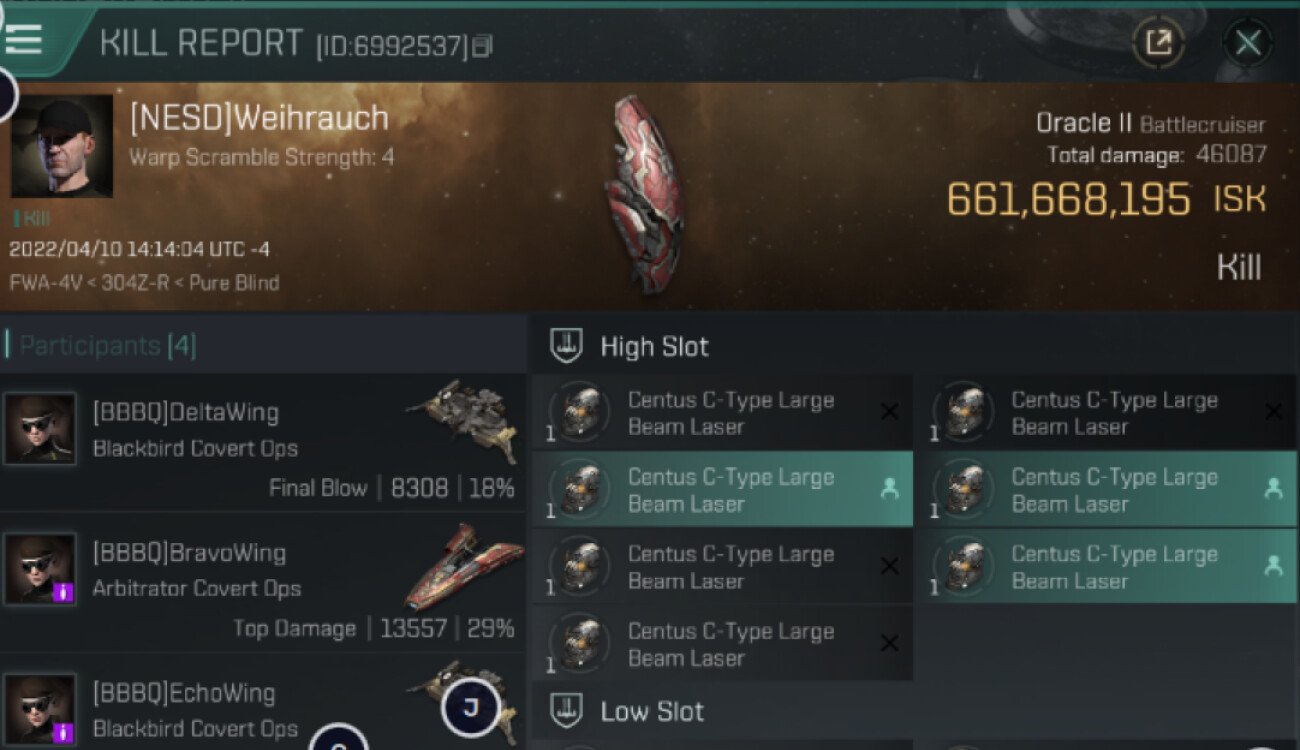
Task: Open DeltaWing's pilot portrait
Action: pos(40,429)
